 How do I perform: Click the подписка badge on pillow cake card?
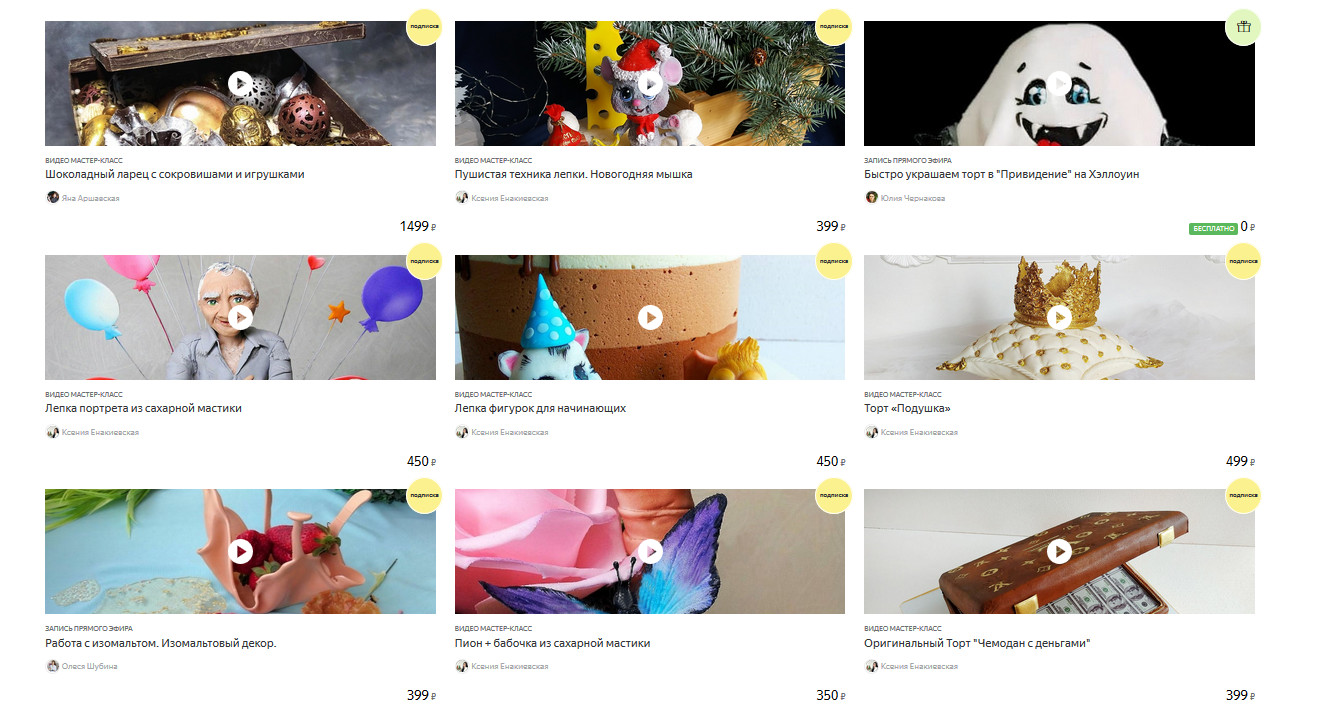1243,261
